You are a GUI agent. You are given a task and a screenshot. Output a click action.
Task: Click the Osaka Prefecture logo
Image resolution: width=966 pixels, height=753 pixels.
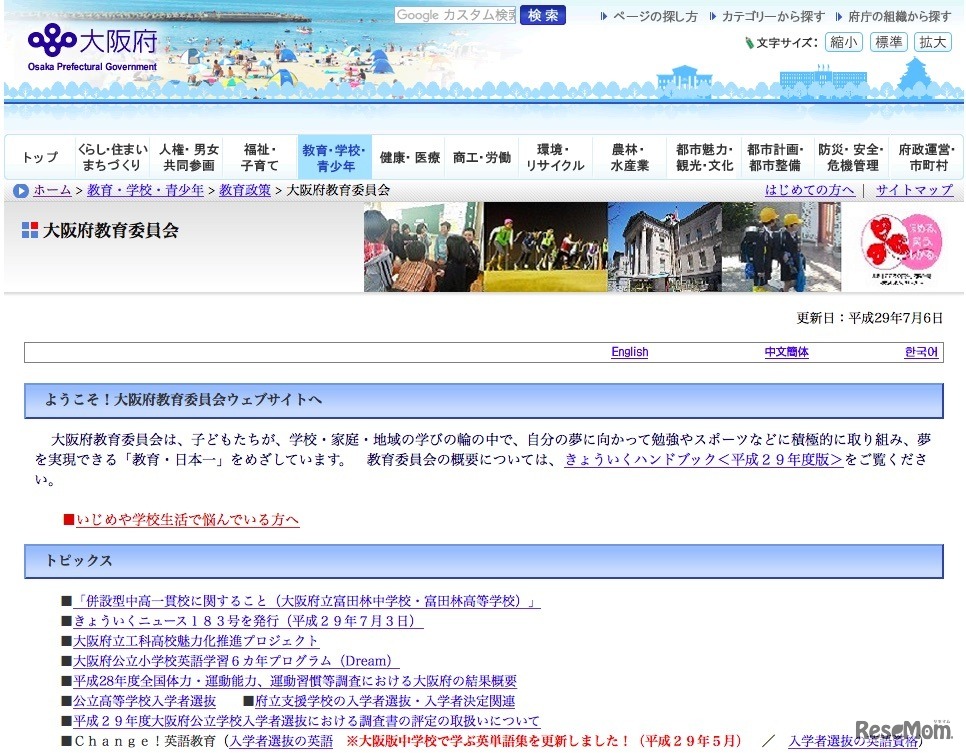(x=92, y=45)
